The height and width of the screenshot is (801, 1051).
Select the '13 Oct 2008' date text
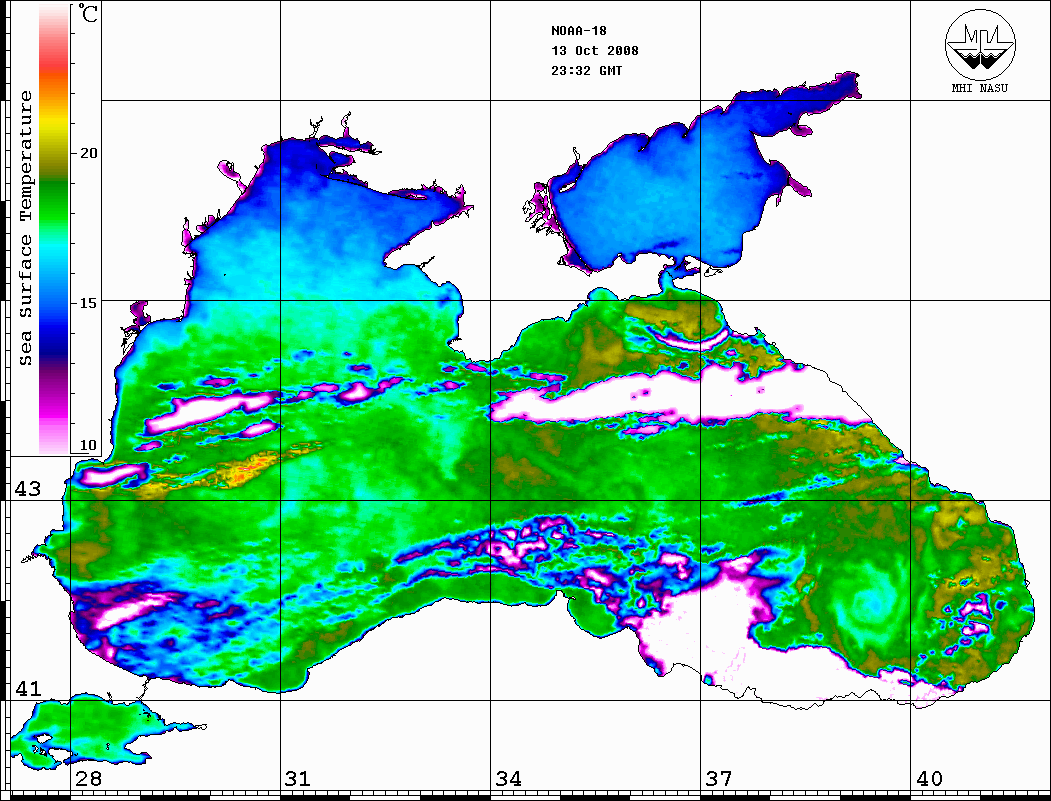tap(595, 51)
